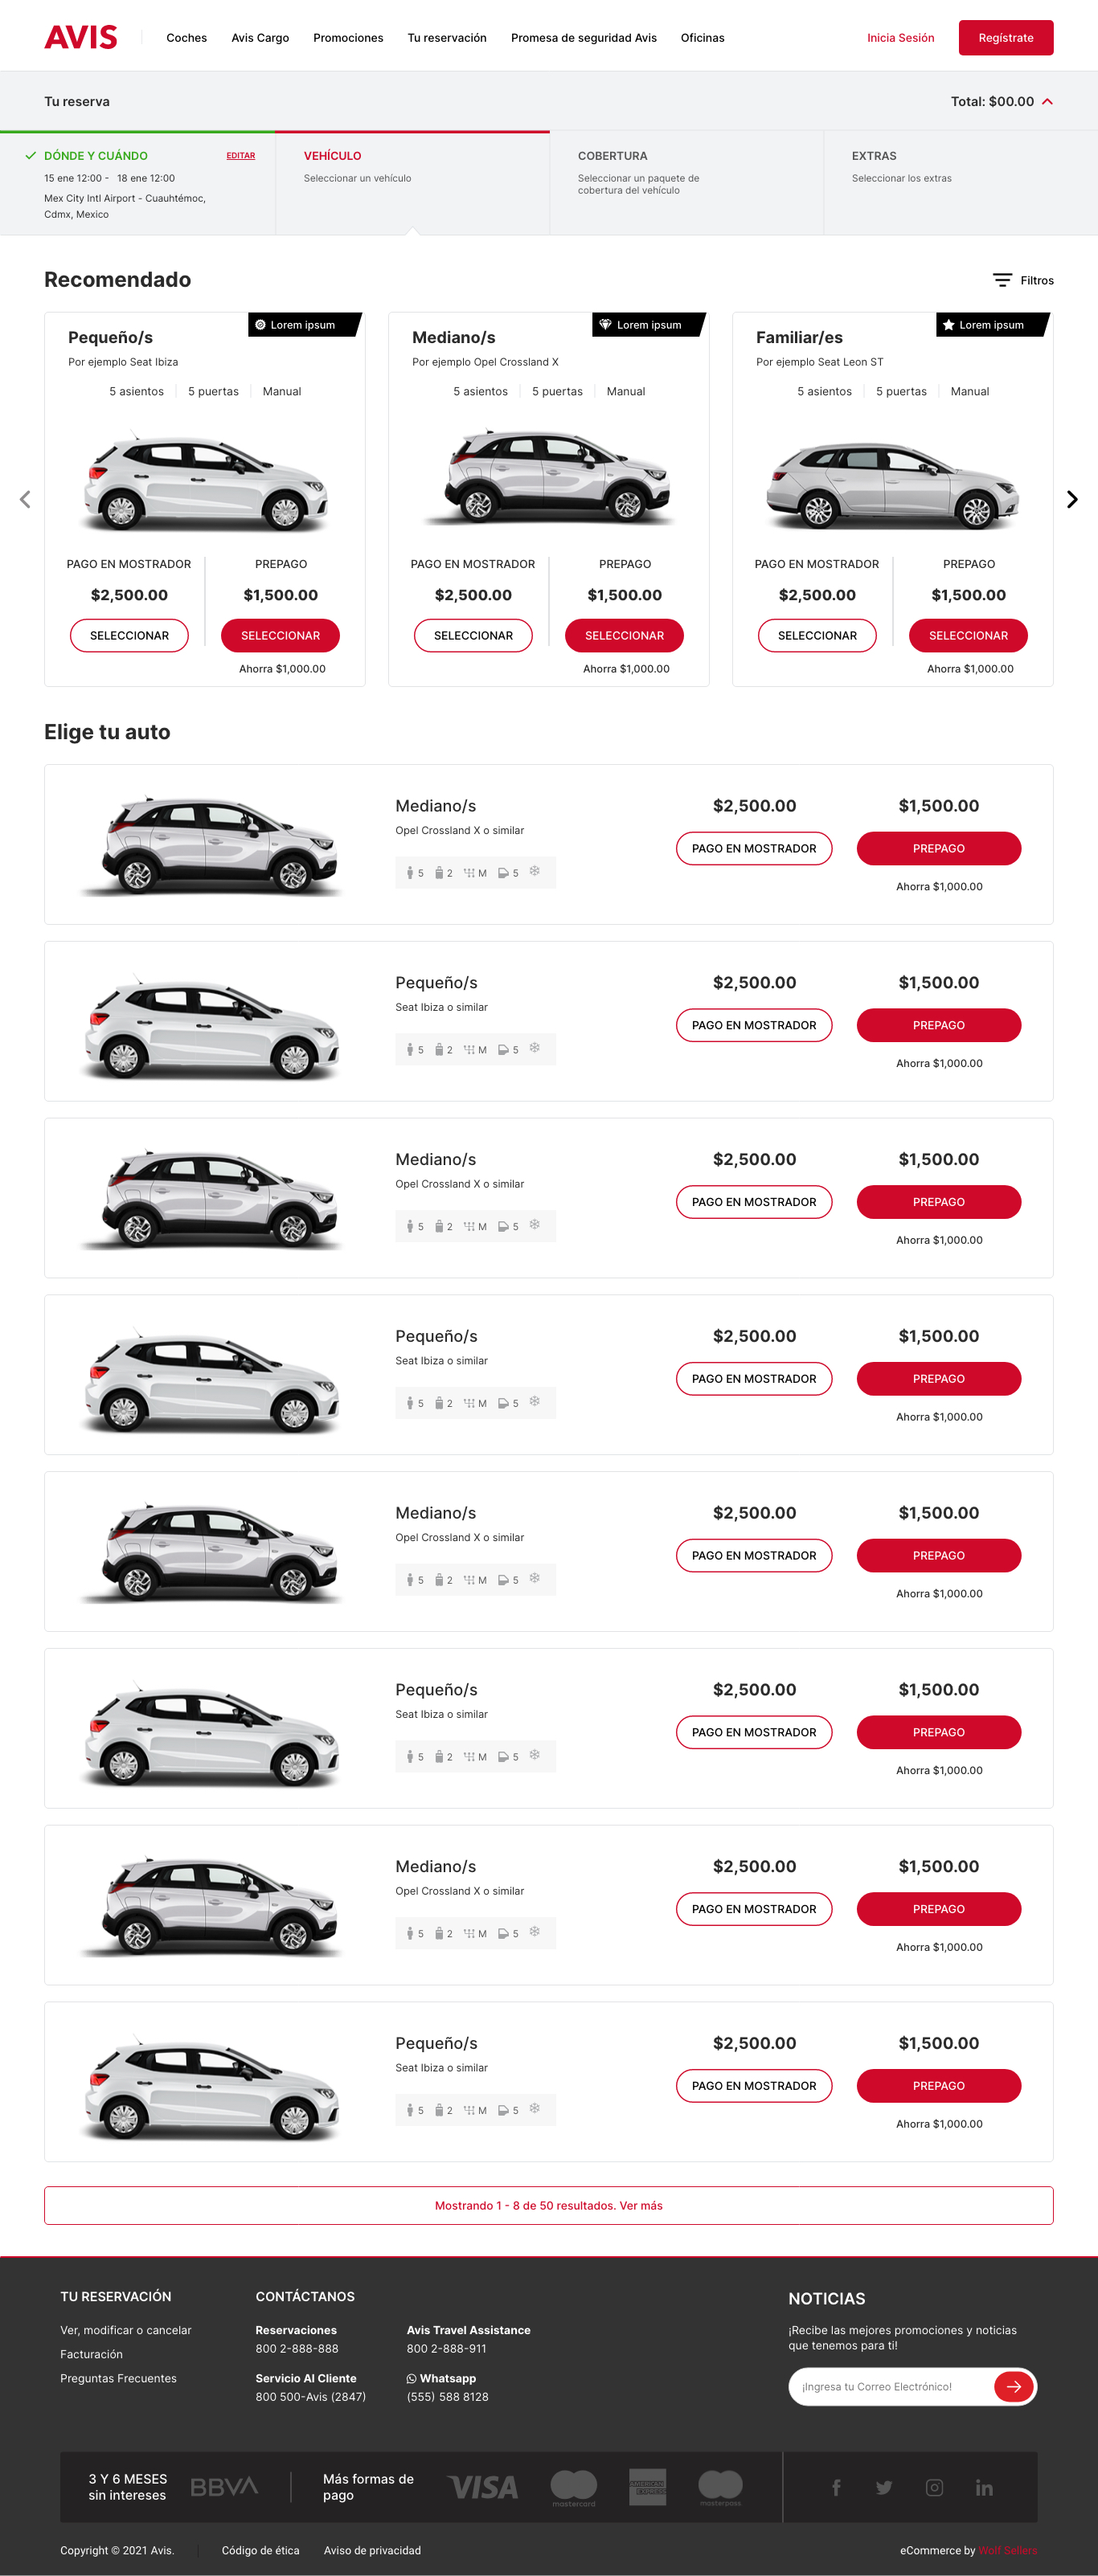Viewport: 1098px width, 2576px height.
Task: Click the Regístrate button
Action: pos(1005,38)
